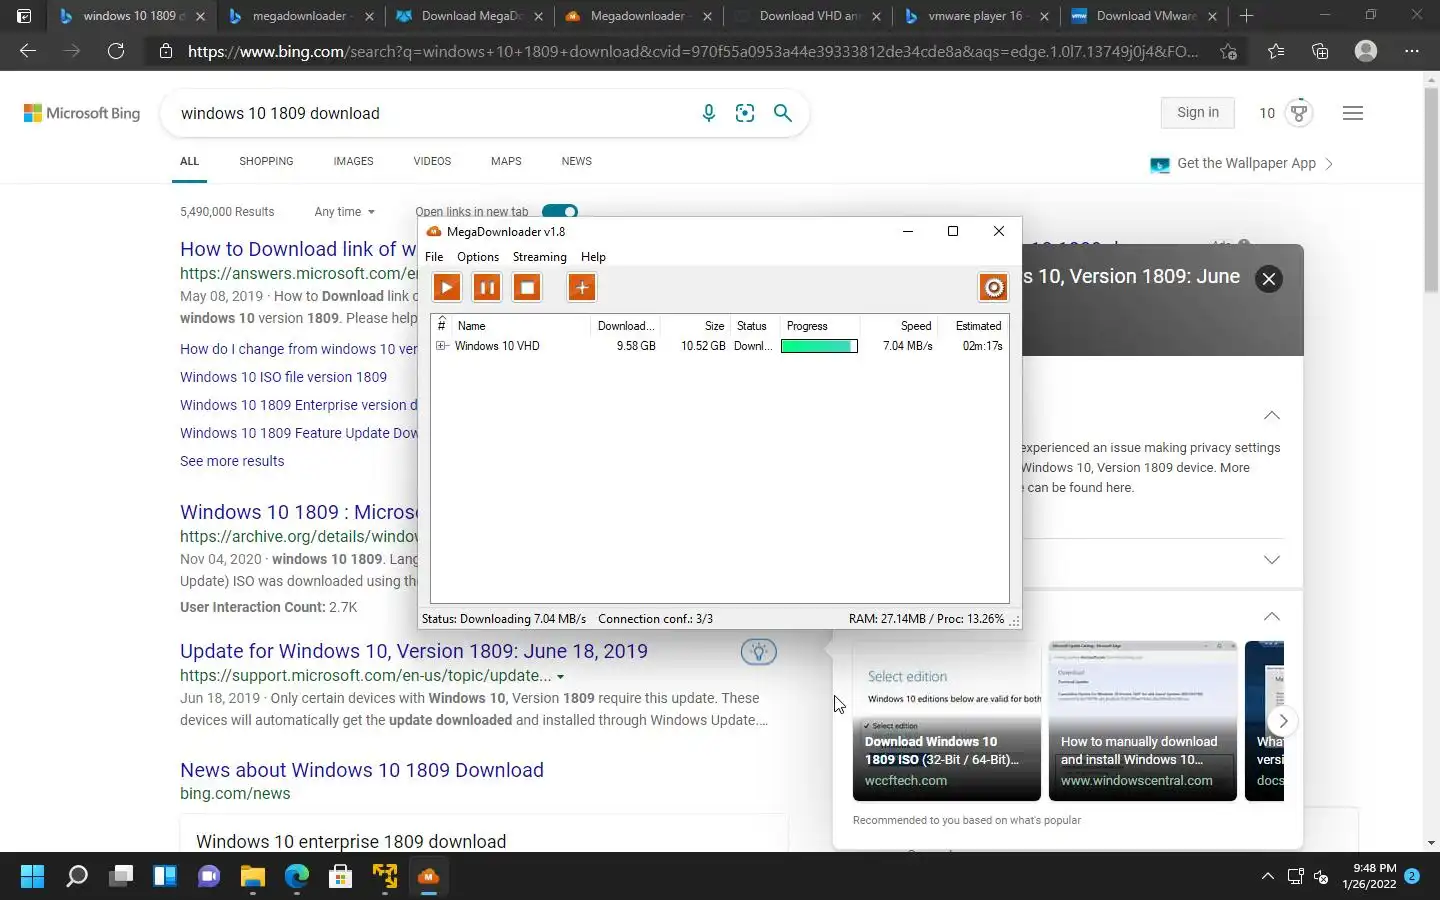Show next recommended cards arrow
1440x900 pixels.
click(1283, 721)
